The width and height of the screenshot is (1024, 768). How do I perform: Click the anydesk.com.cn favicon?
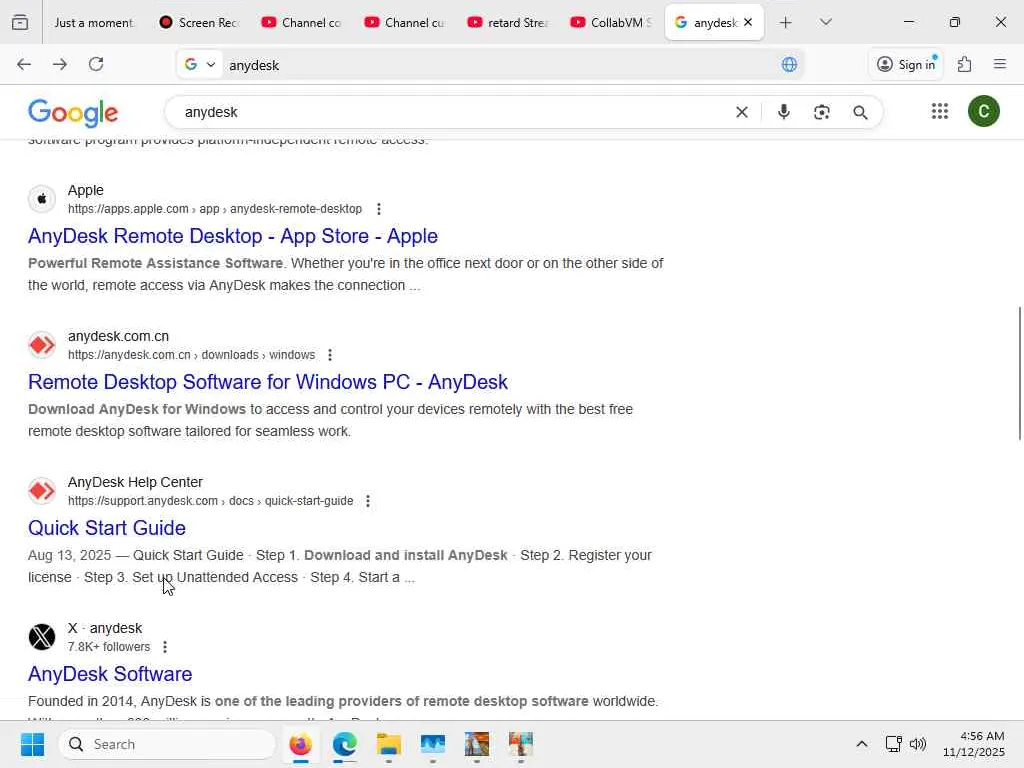pyautogui.click(x=42, y=345)
